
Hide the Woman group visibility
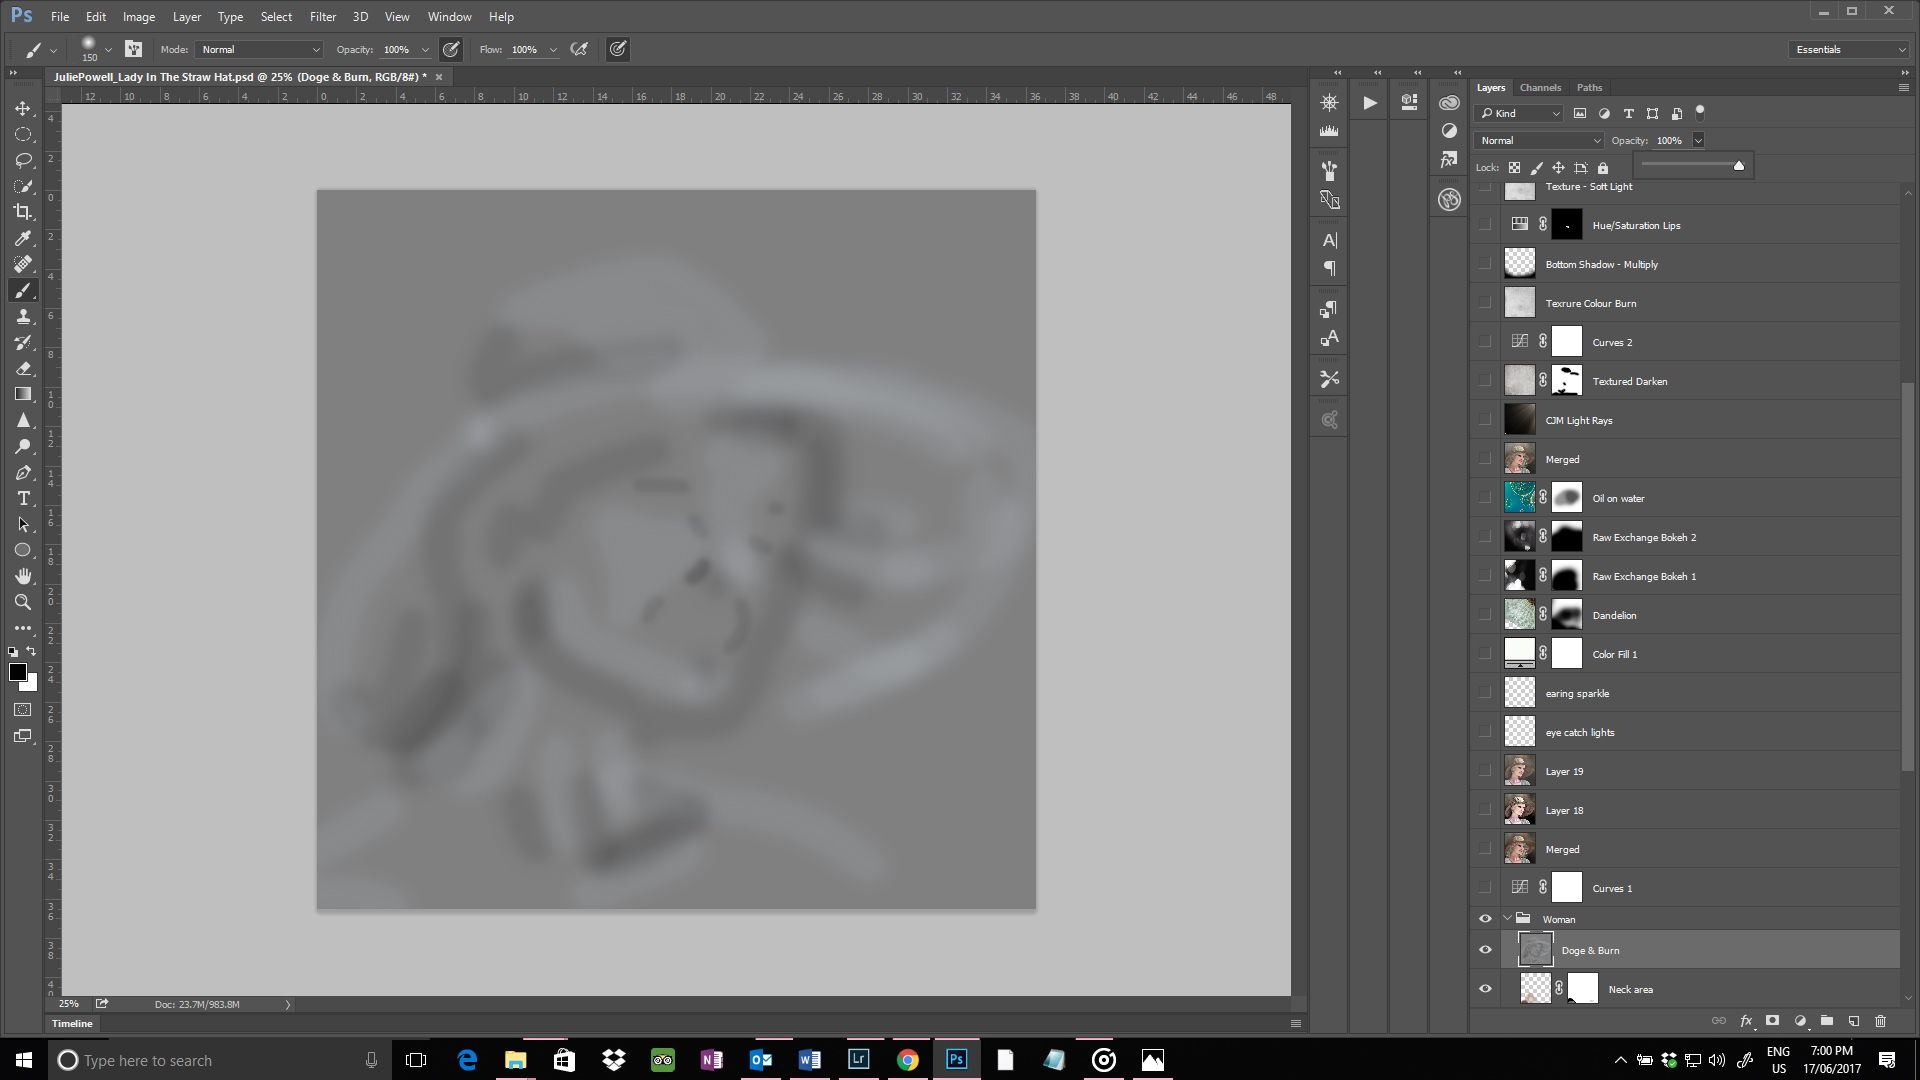pyautogui.click(x=1485, y=919)
